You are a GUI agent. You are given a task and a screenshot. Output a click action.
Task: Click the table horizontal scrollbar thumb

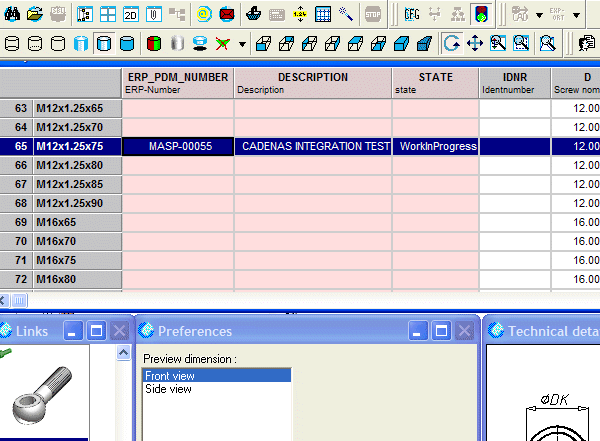(19, 301)
